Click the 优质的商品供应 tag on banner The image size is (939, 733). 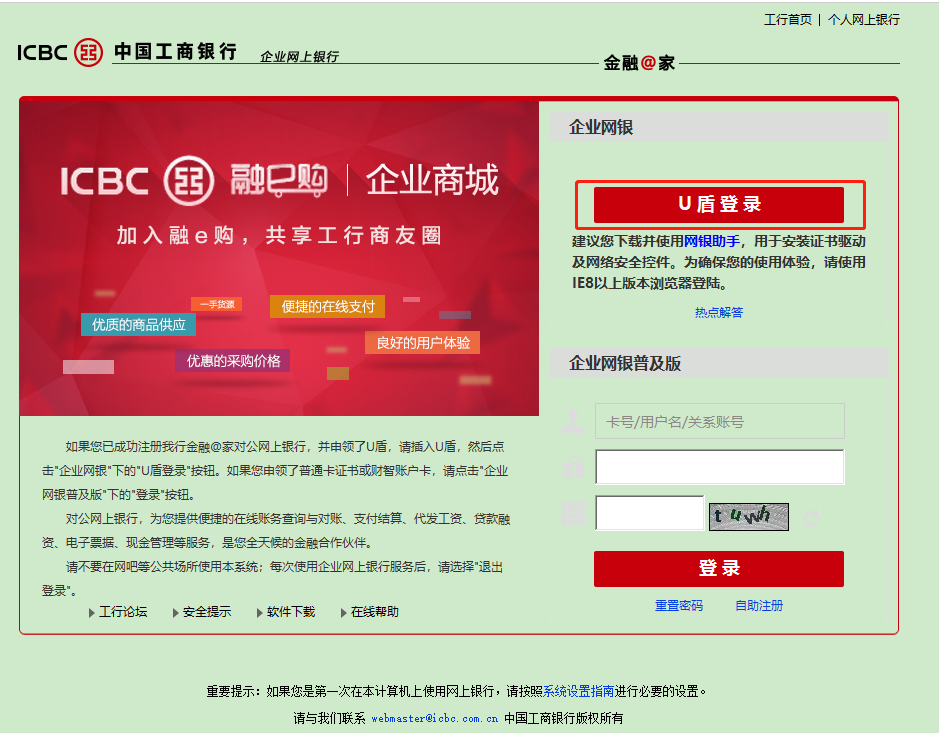[x=138, y=325]
